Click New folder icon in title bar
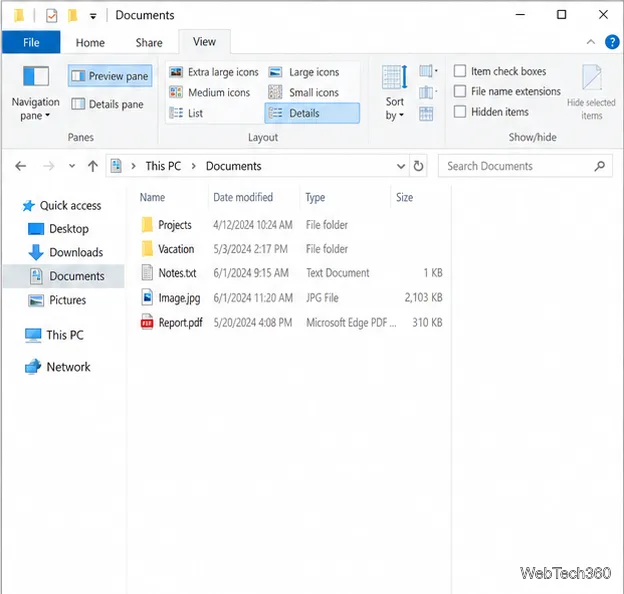 coord(73,16)
